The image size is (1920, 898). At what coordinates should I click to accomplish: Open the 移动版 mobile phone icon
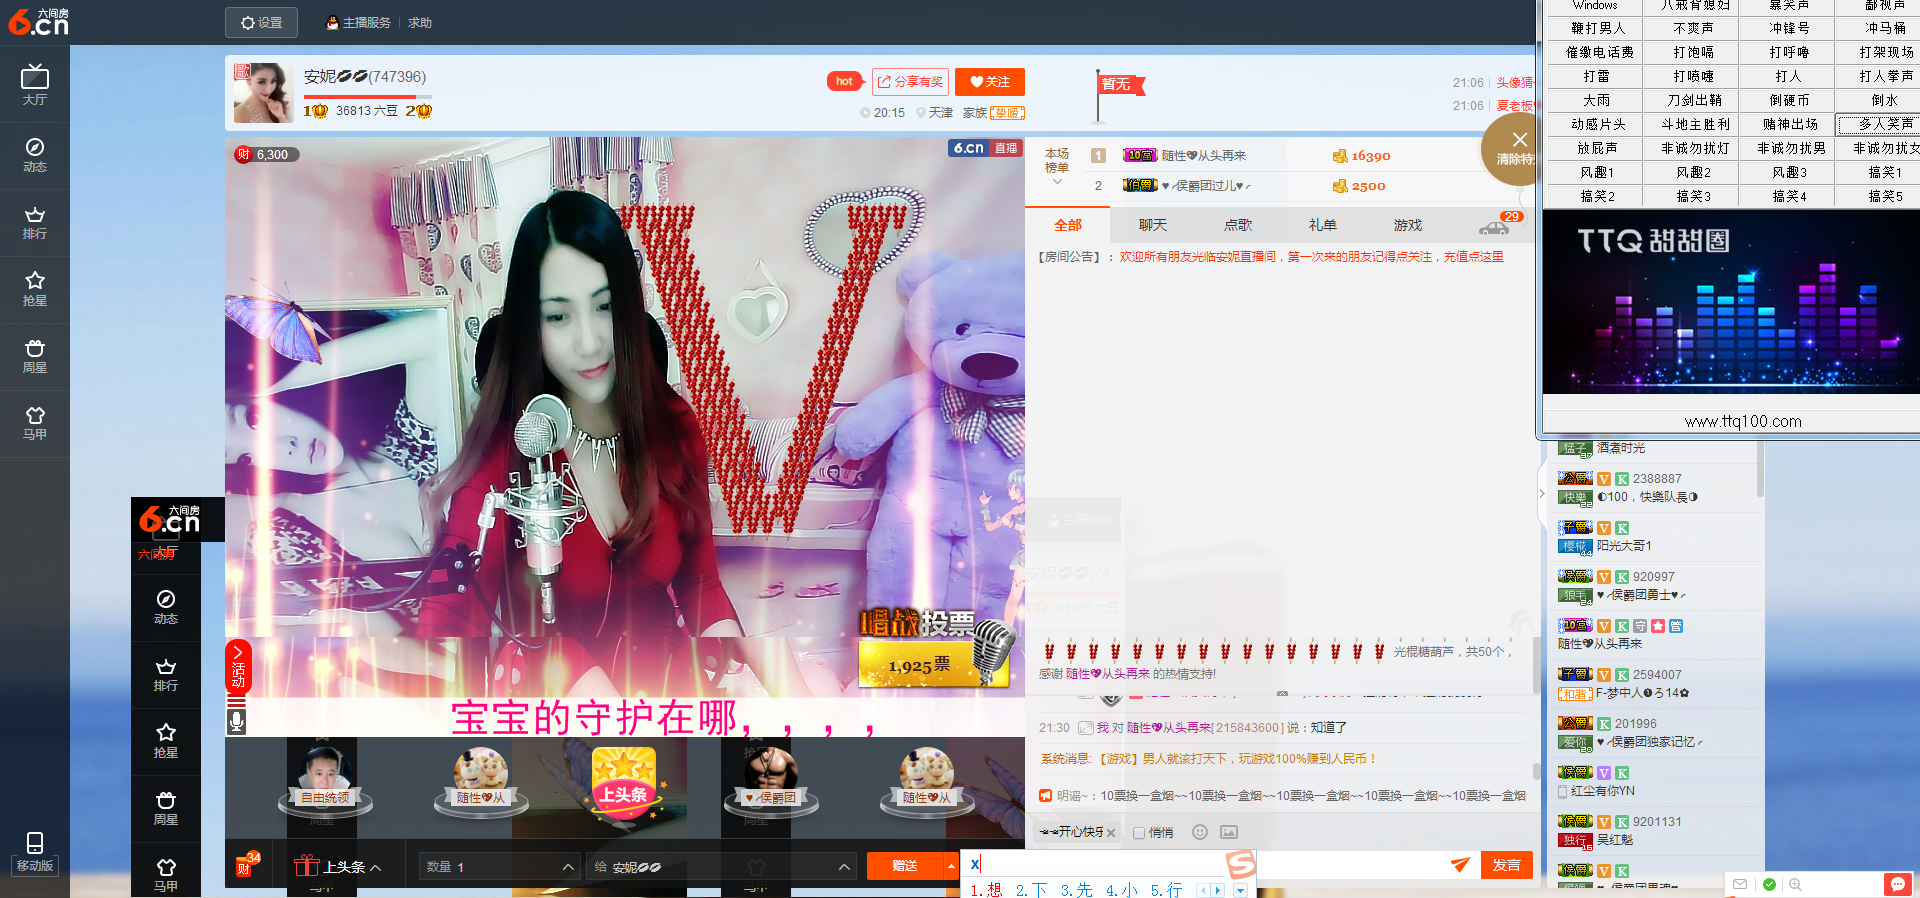pos(35,852)
